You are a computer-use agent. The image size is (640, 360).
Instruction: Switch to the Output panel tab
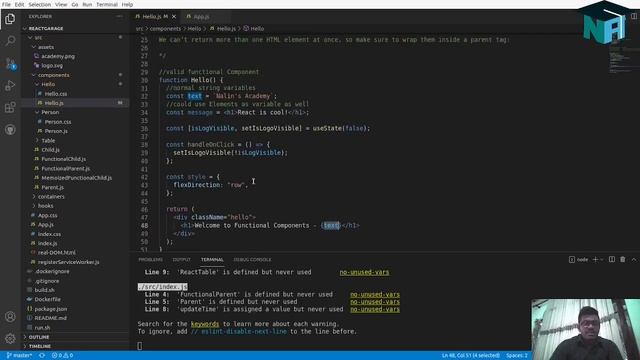[x=182, y=260]
